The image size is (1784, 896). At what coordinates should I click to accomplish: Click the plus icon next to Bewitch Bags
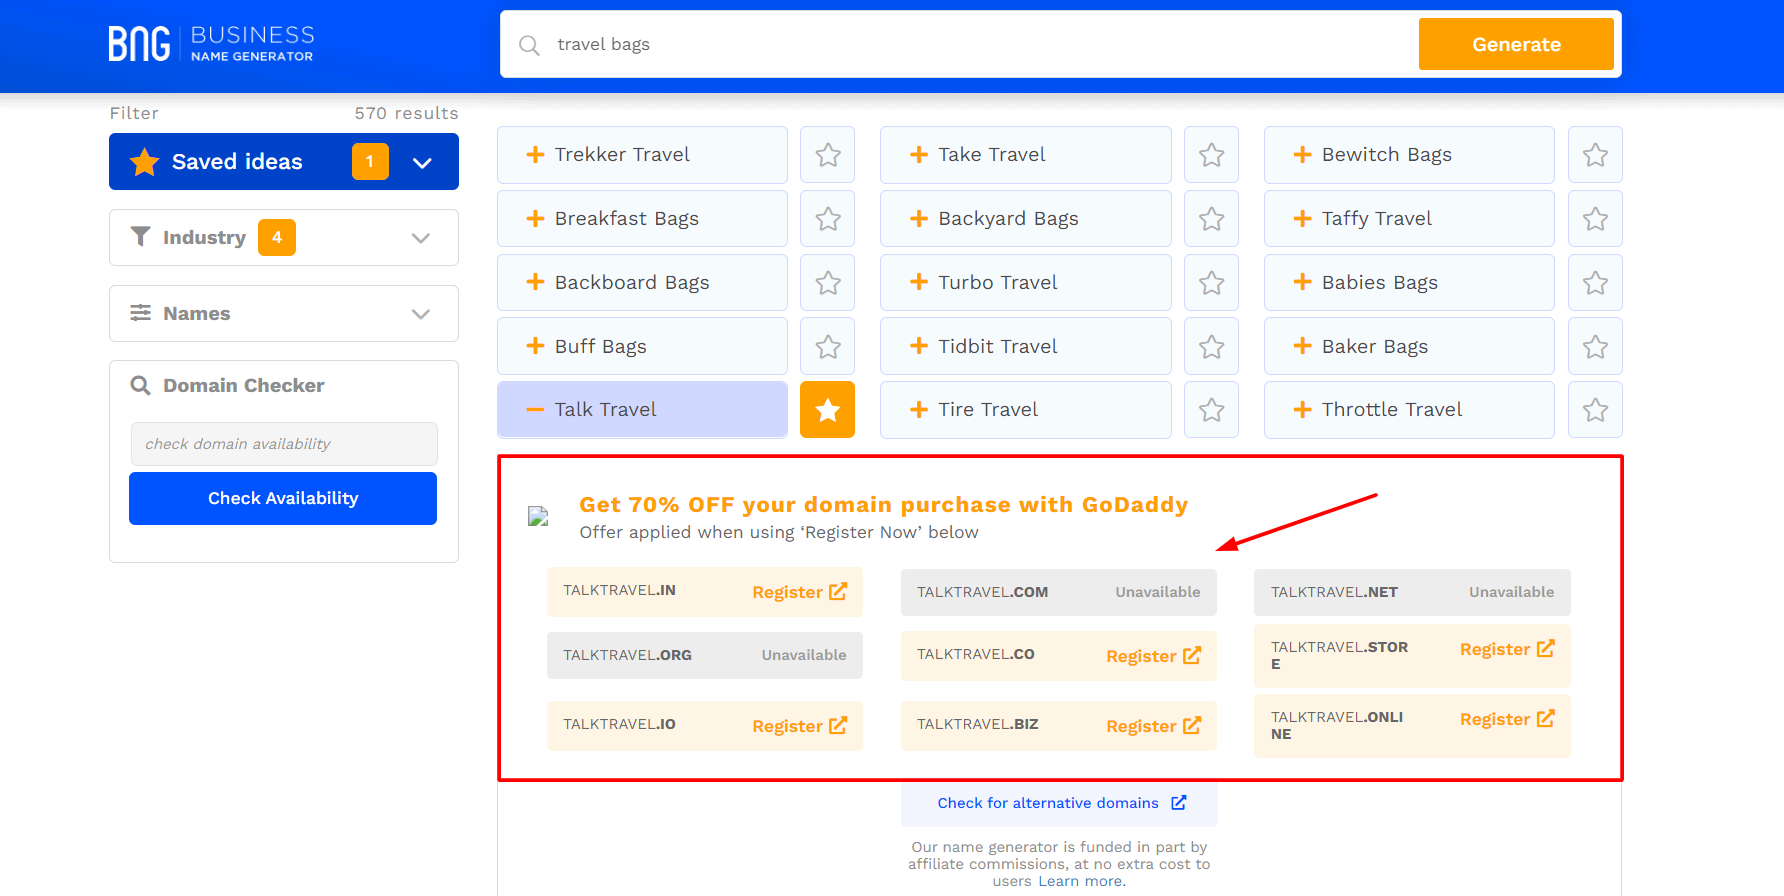(x=1302, y=155)
